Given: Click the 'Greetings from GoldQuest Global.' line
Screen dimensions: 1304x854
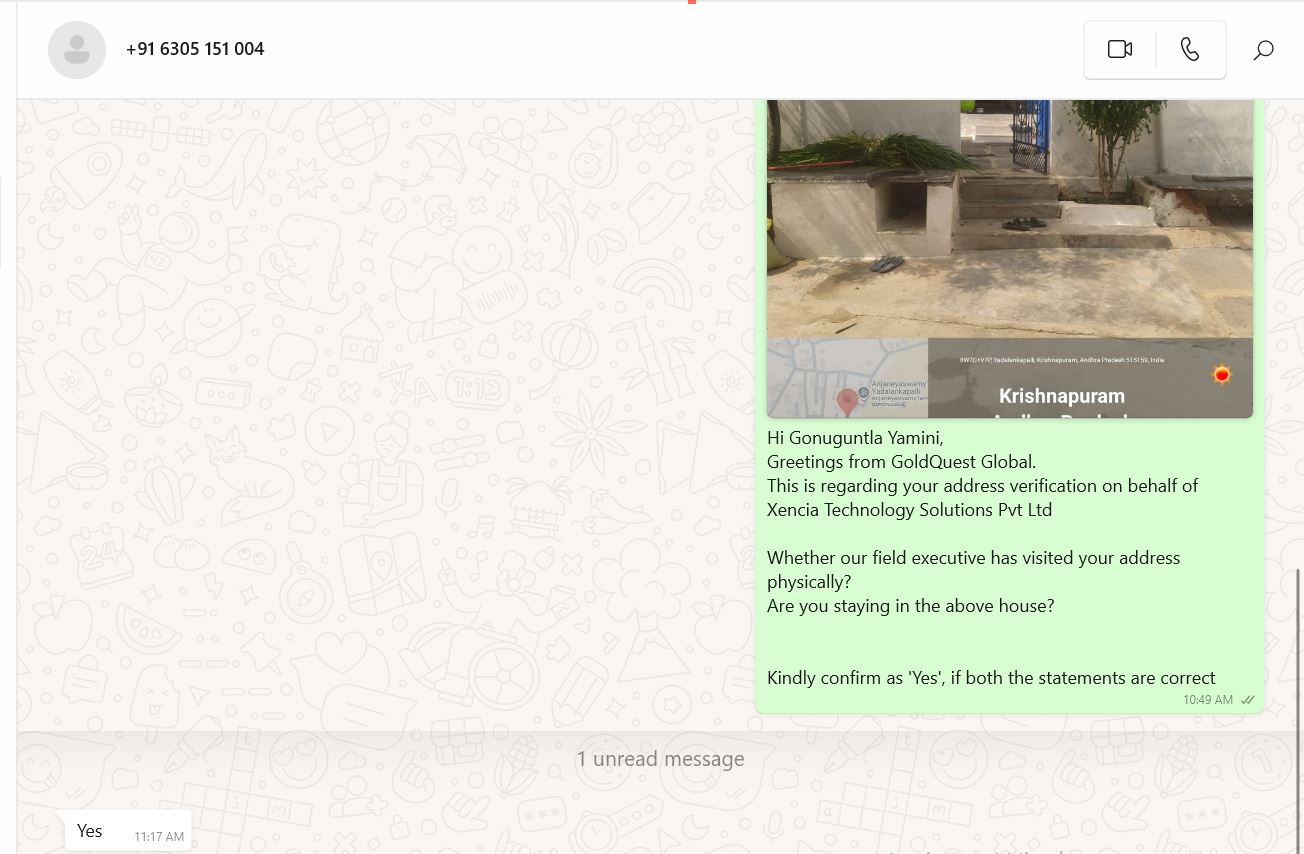Looking at the screenshot, I should point(901,461).
